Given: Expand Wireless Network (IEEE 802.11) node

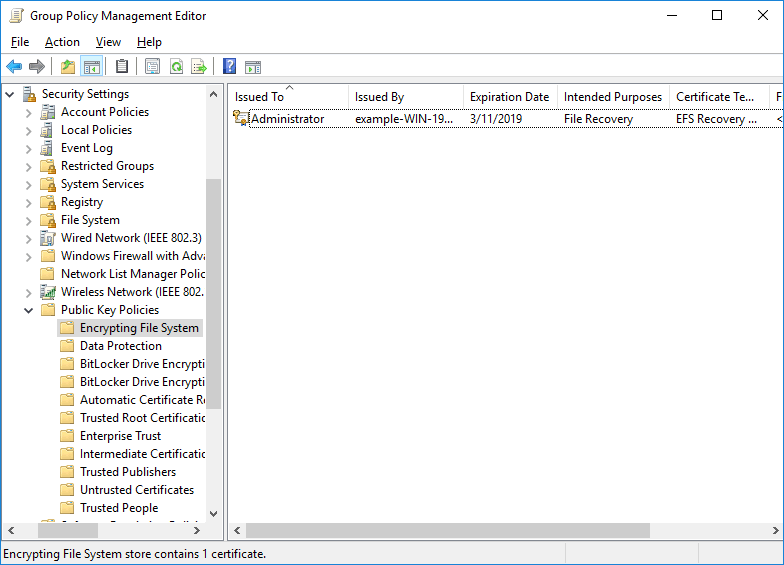Looking at the screenshot, I should 28,293.
